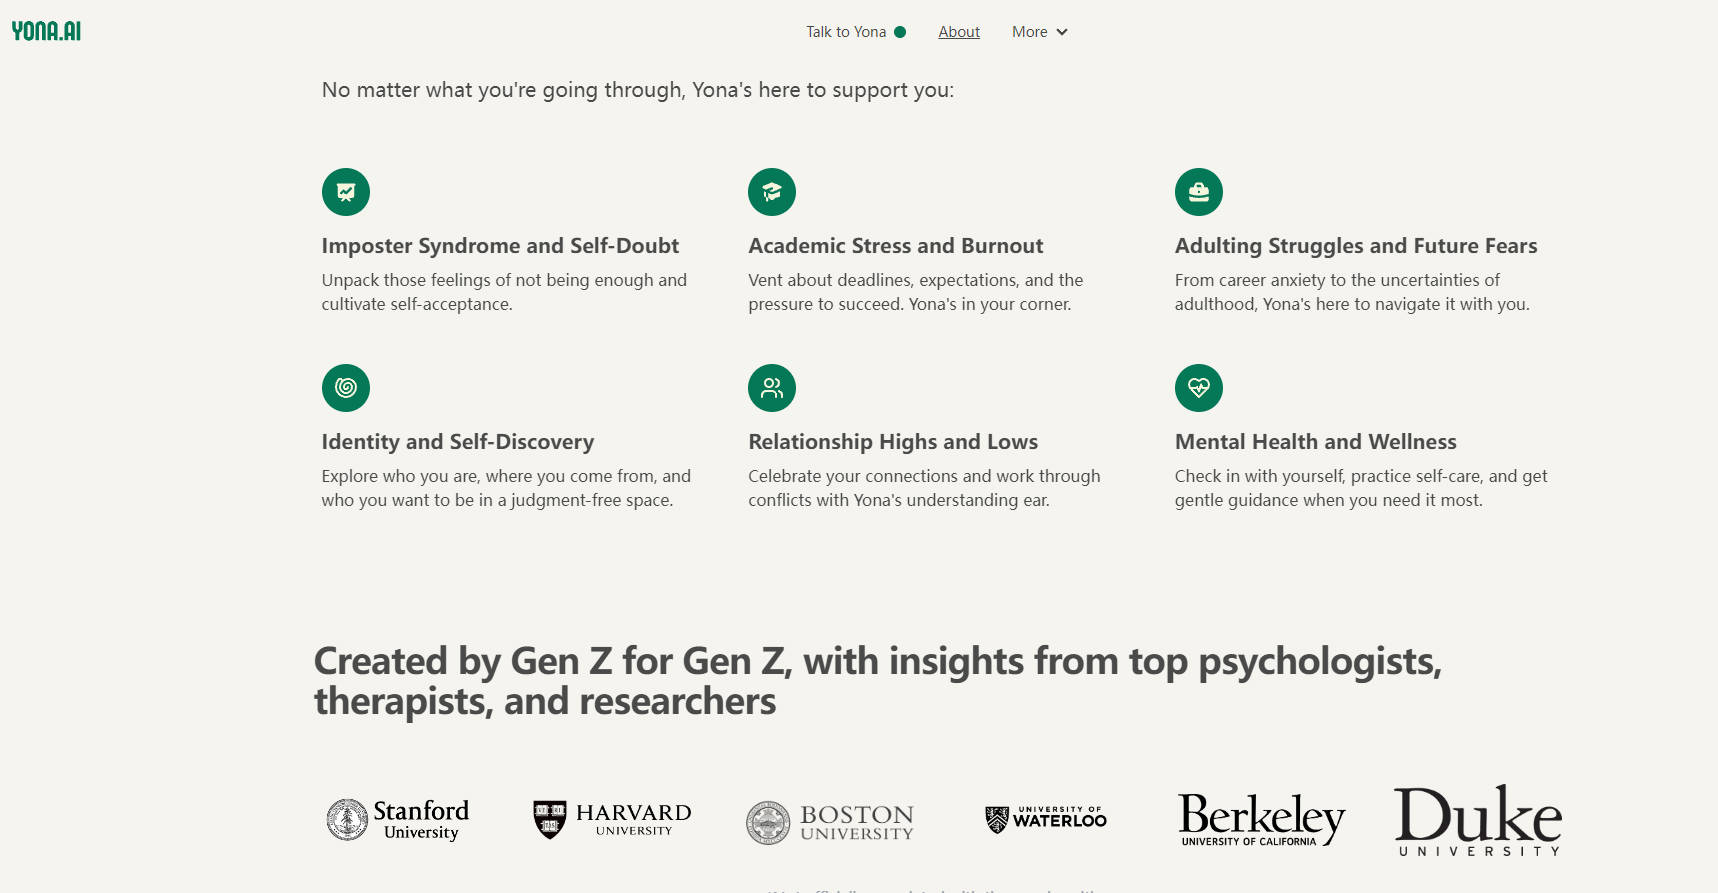This screenshot has height=893, width=1718.
Task: Click the University of Waterloo logo
Action: click(1046, 819)
